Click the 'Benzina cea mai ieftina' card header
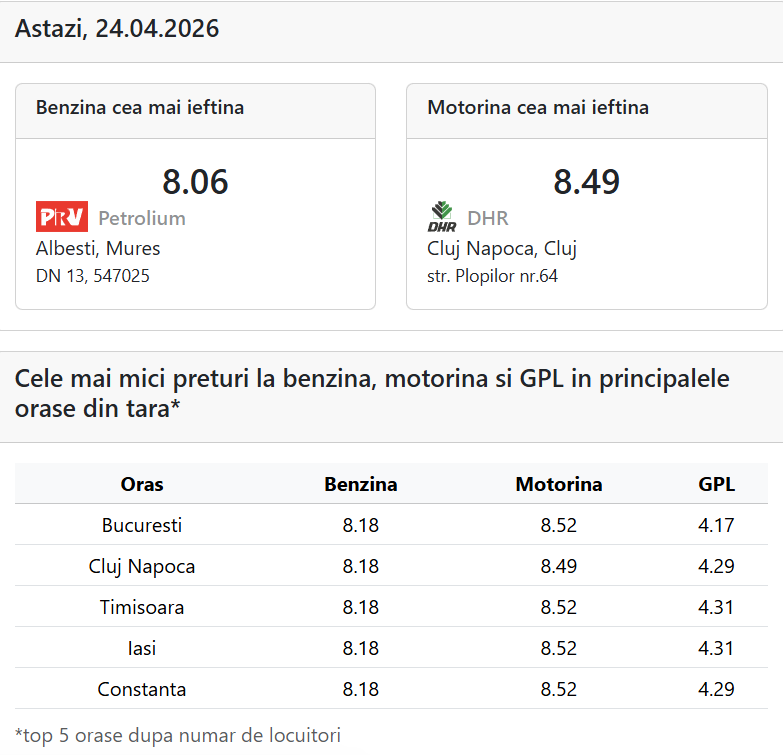The width and height of the screenshot is (783, 755). [140, 108]
